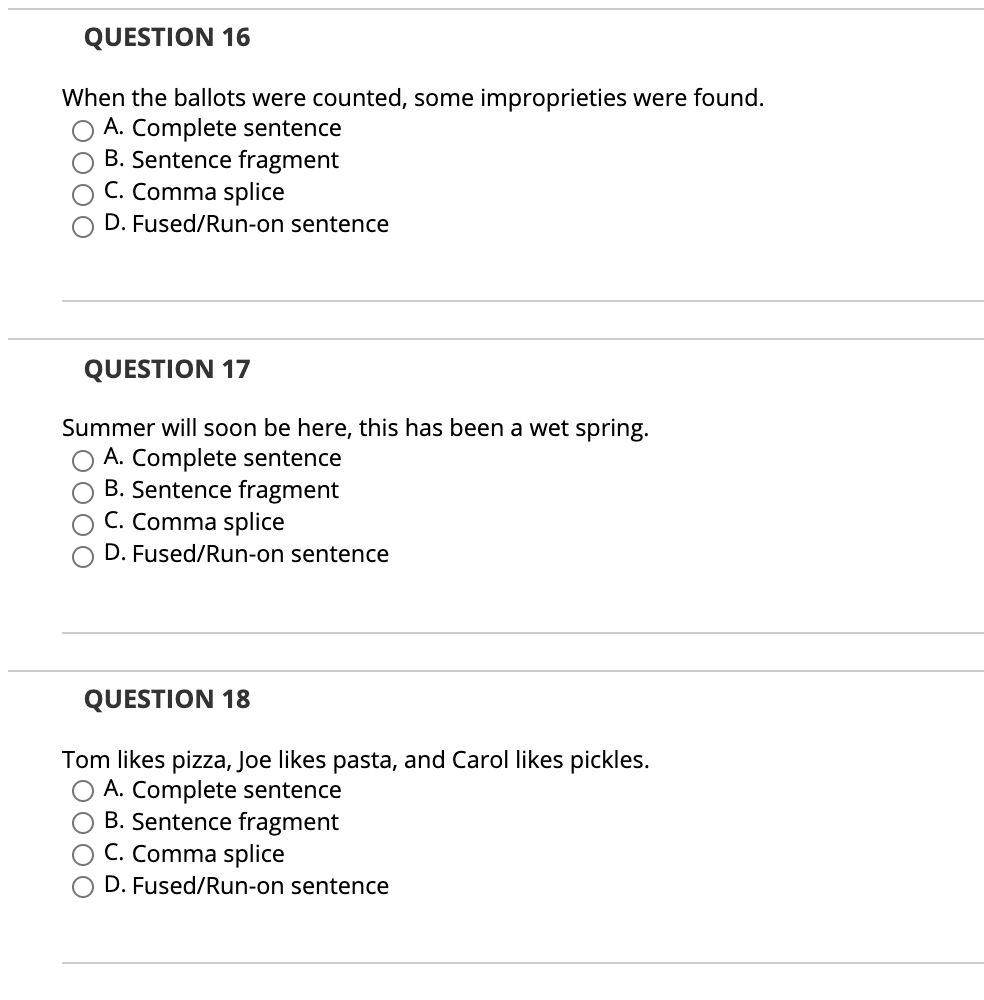Click the QUESTION 17 heading
Image resolution: width=984 pixels, height=1000 pixels.
coord(167,369)
